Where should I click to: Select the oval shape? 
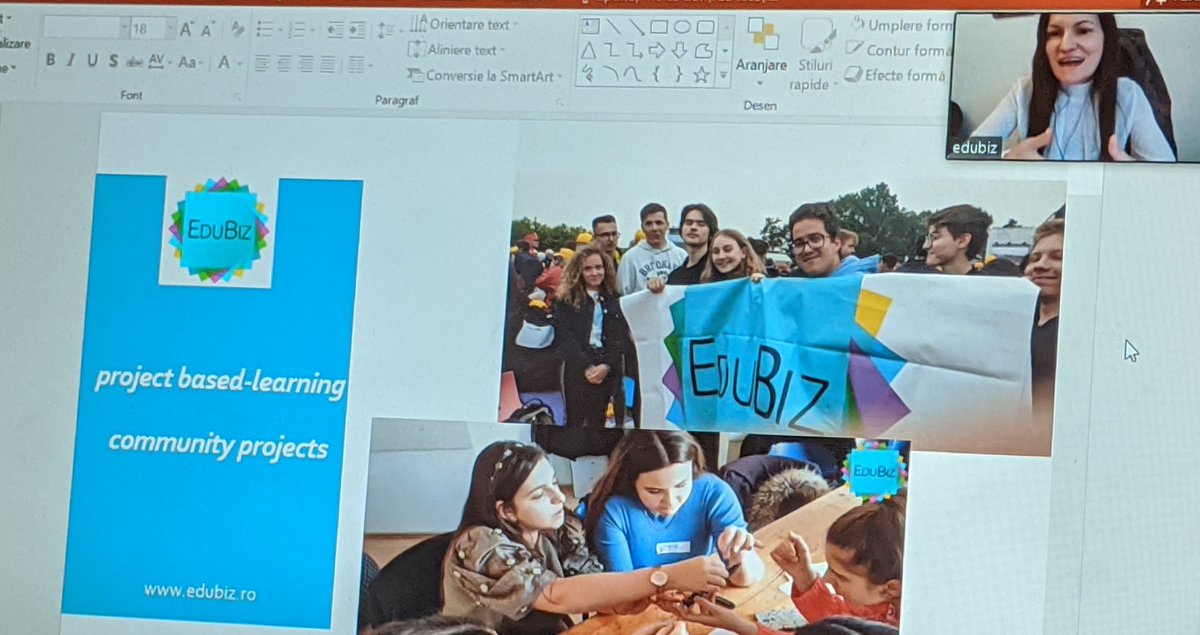[682, 27]
